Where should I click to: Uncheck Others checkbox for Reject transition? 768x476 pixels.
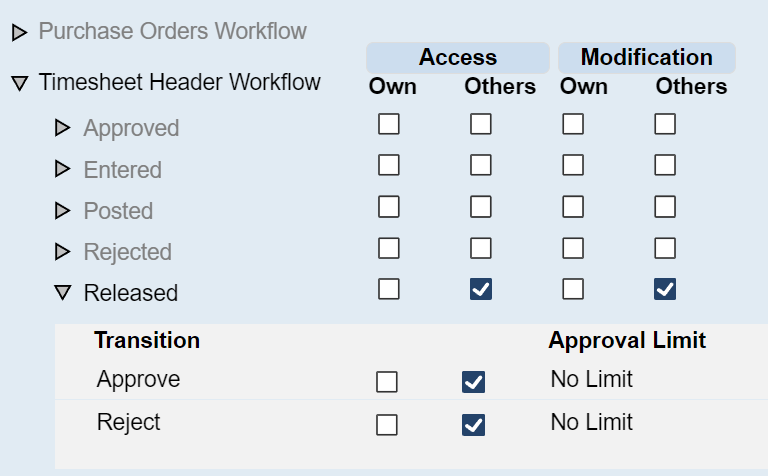click(x=473, y=425)
